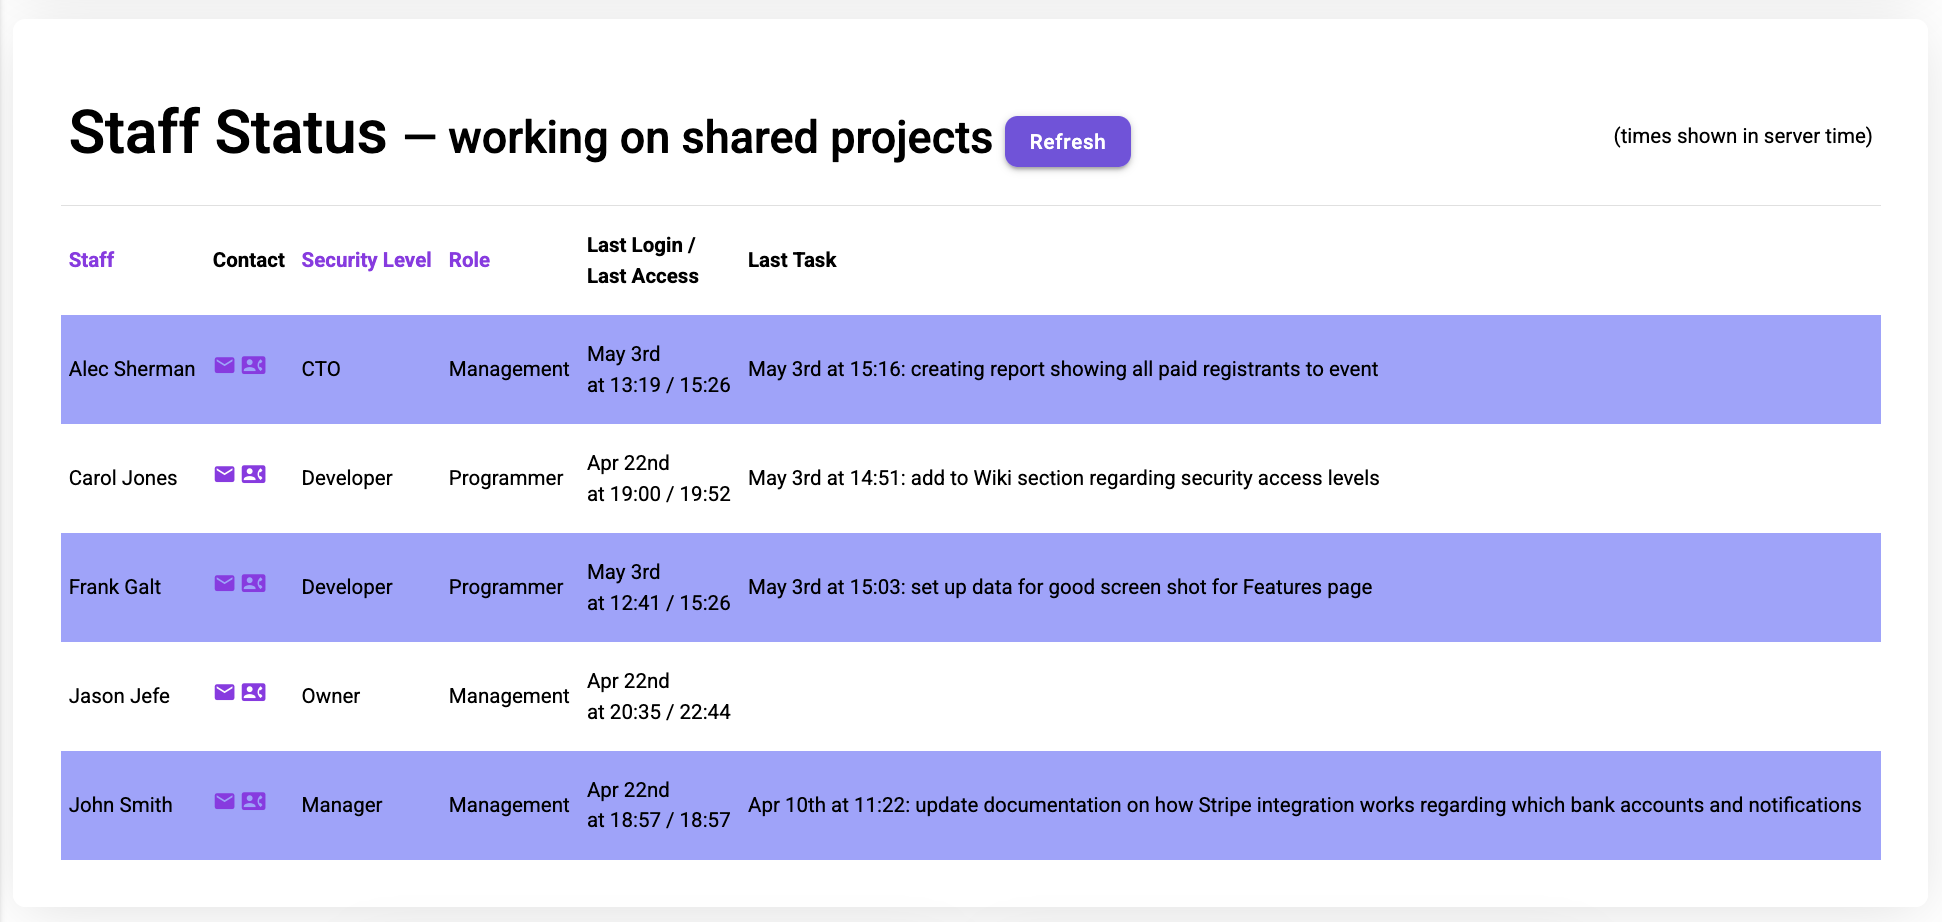Open email icon for Frank Galt
This screenshot has height=922, width=1942.
tap(224, 584)
